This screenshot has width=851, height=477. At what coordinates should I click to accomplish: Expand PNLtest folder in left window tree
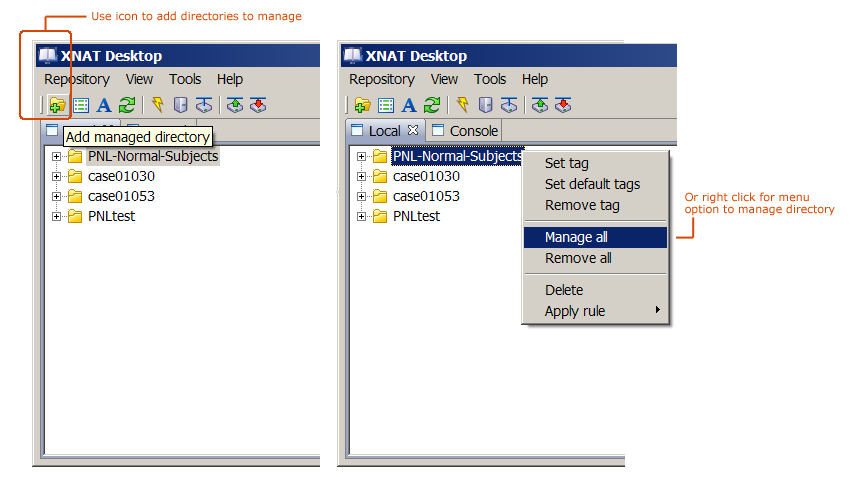57,216
